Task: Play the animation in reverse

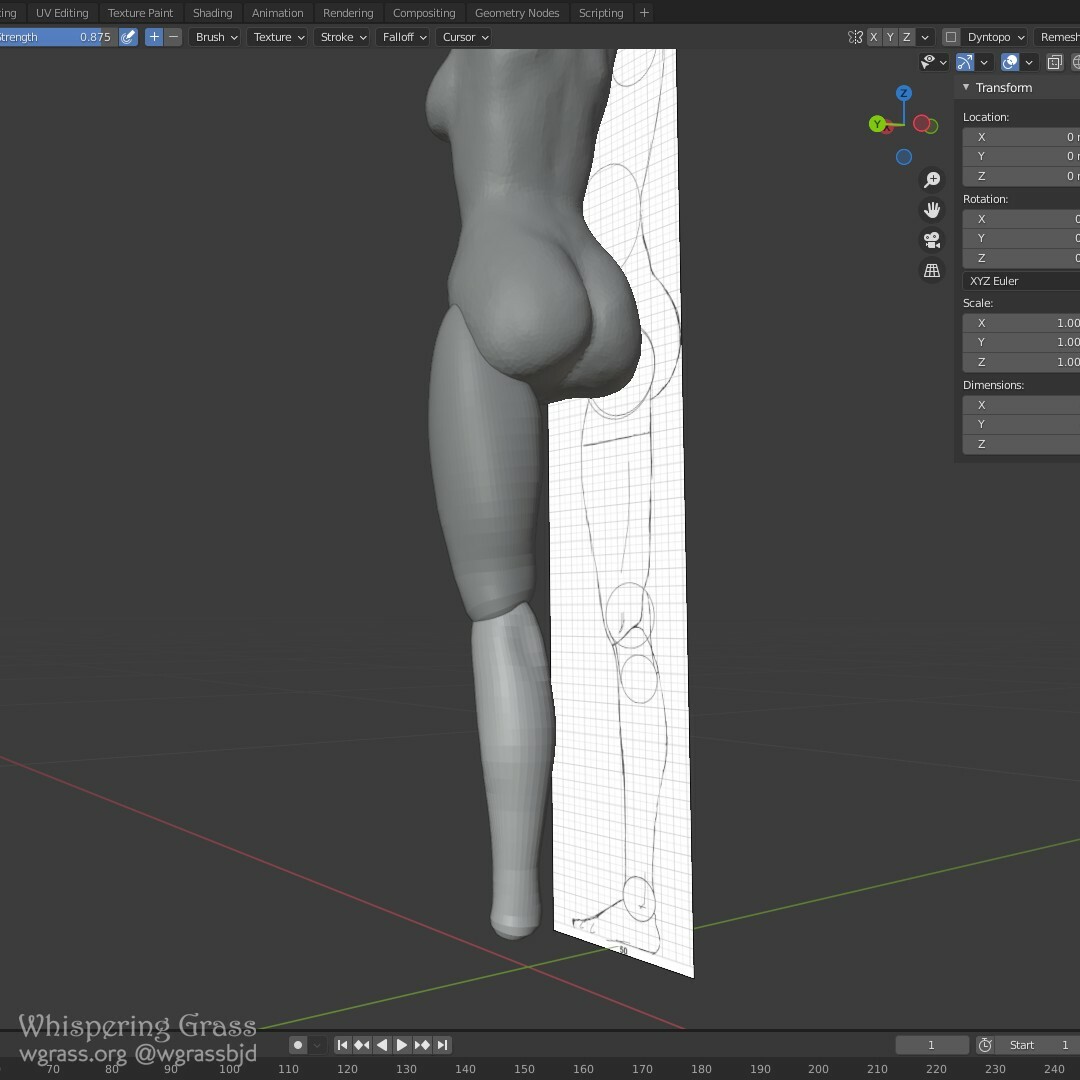Action: (x=382, y=1045)
